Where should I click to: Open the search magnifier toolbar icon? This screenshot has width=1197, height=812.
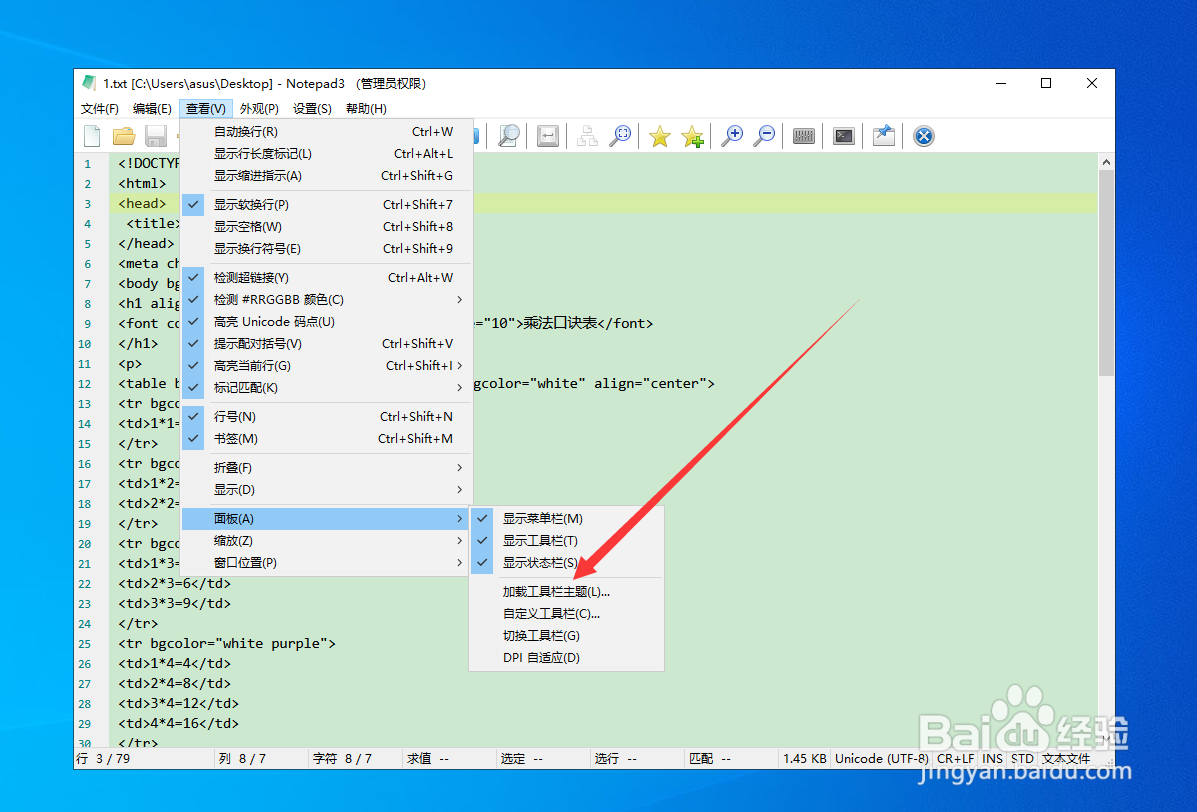(508, 135)
